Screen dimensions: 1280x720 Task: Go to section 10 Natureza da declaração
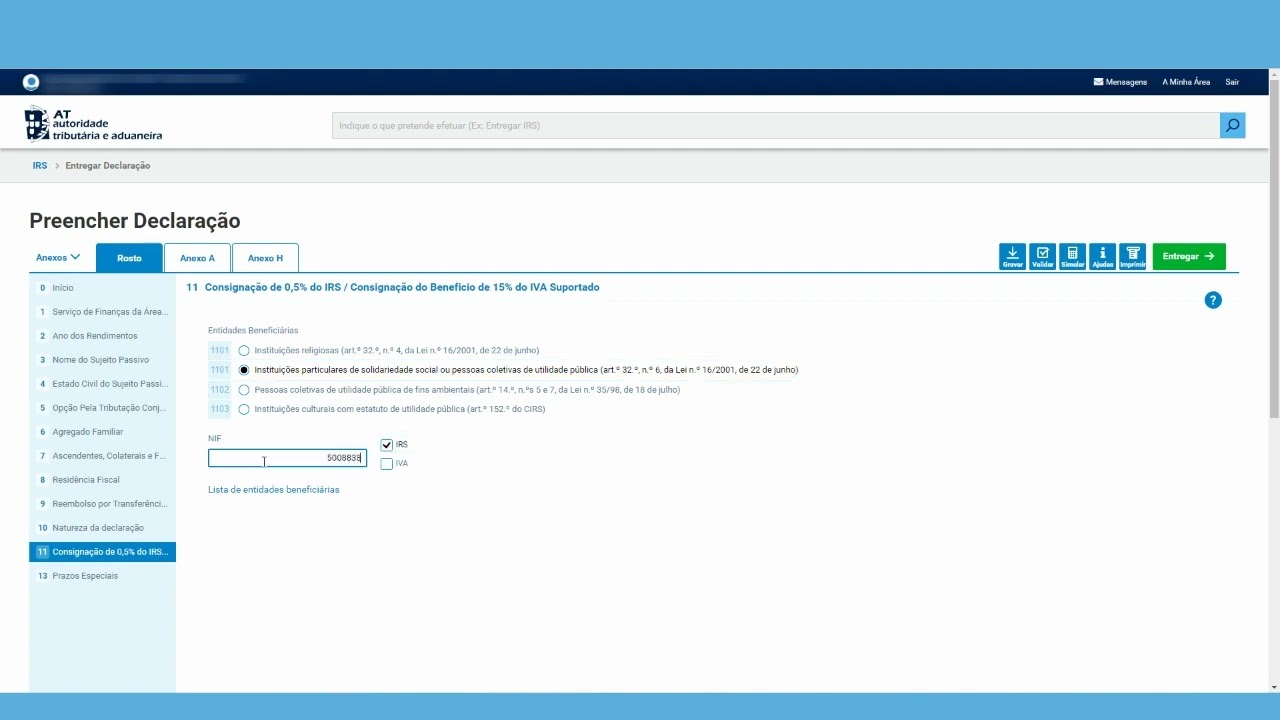102,528
